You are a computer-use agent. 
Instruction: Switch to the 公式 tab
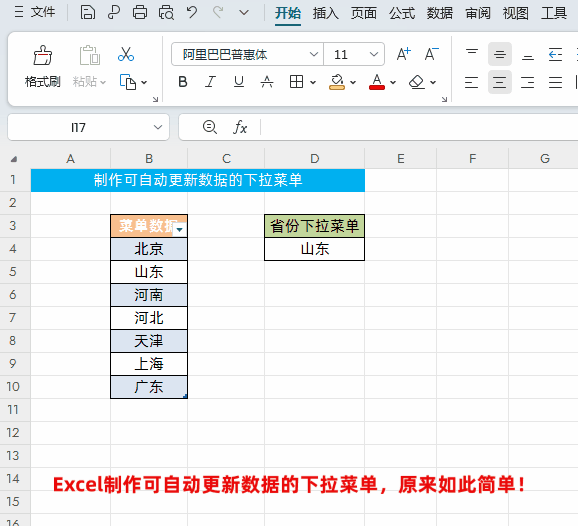tap(402, 13)
